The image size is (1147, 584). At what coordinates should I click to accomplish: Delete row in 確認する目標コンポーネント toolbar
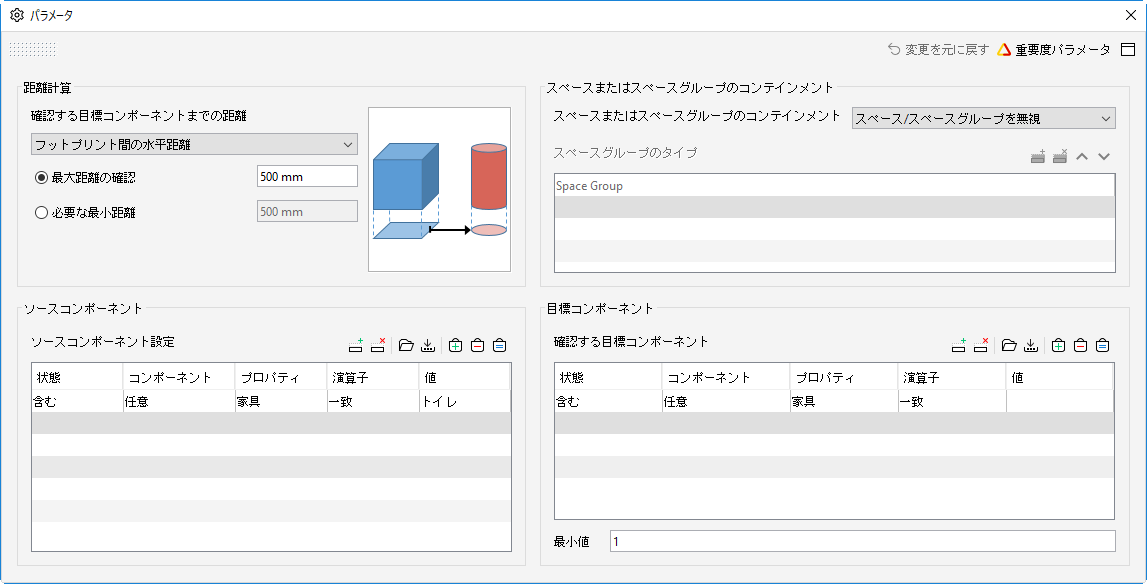coord(981,345)
